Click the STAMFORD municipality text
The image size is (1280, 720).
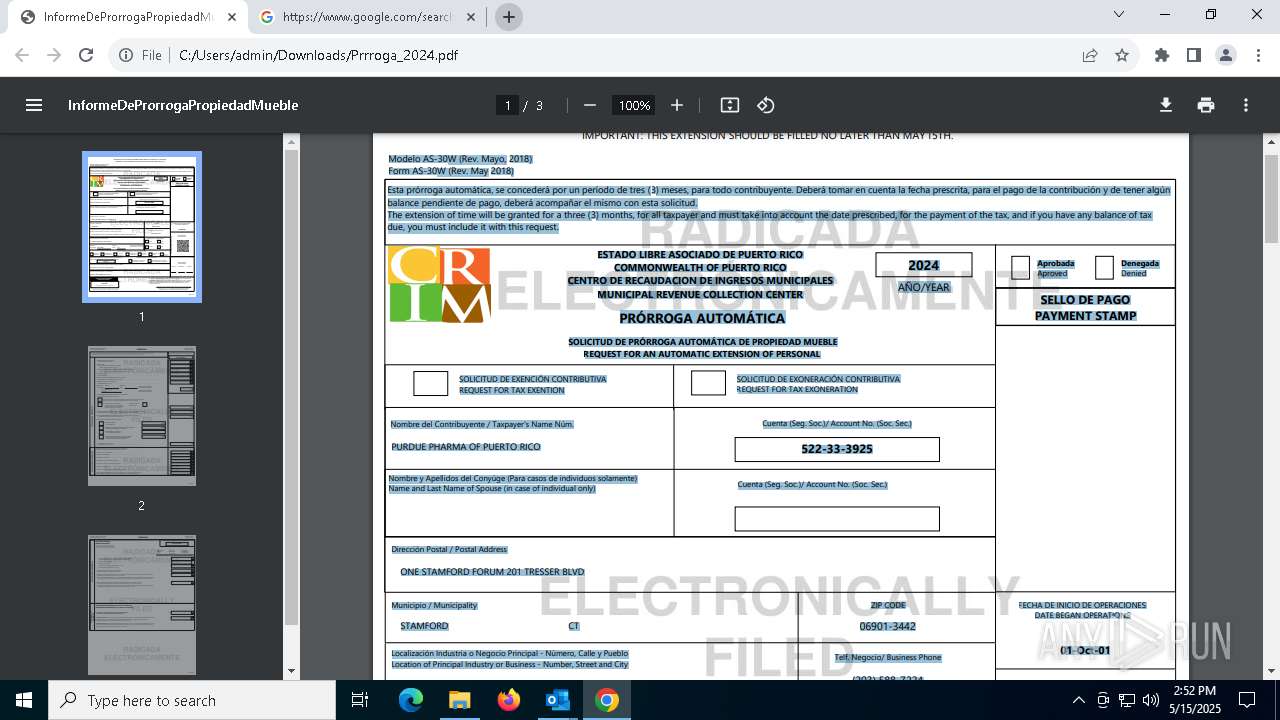(424, 626)
